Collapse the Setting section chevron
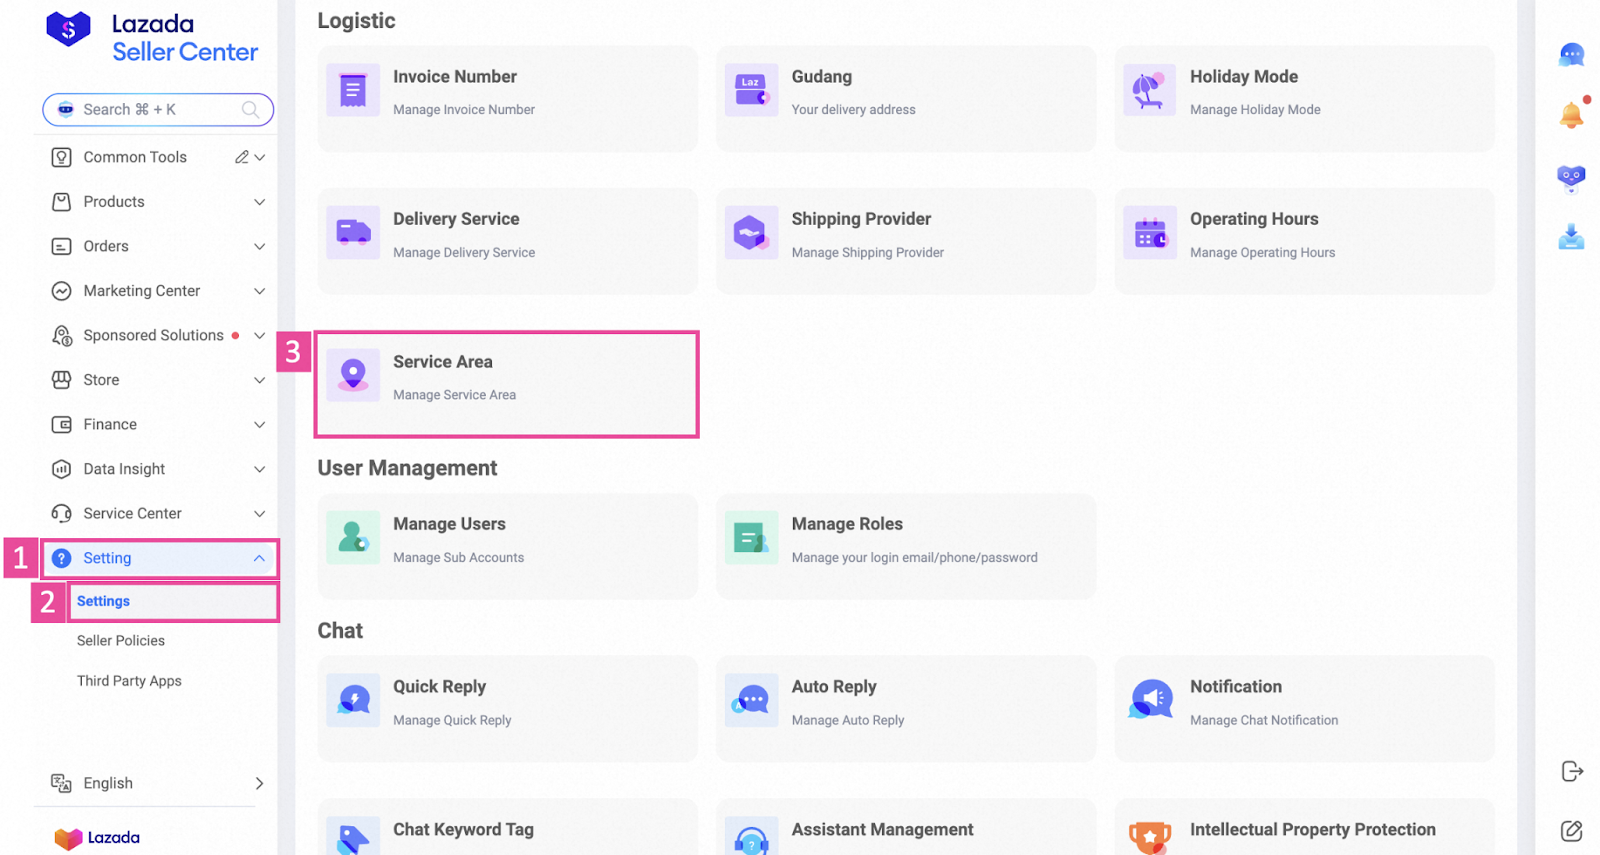Viewport: 1600px width, 855px height. [x=259, y=558]
